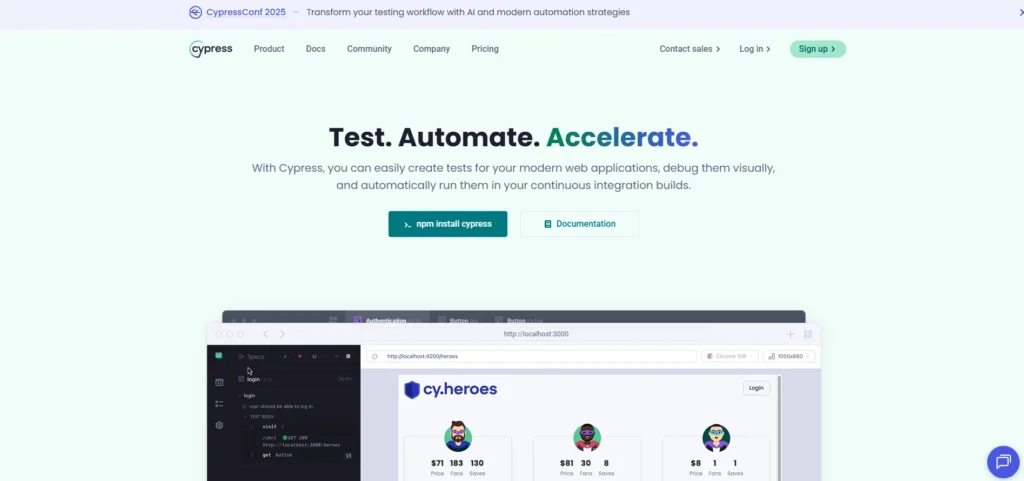Click the banner text about transforming your testing workflow

[468, 12]
